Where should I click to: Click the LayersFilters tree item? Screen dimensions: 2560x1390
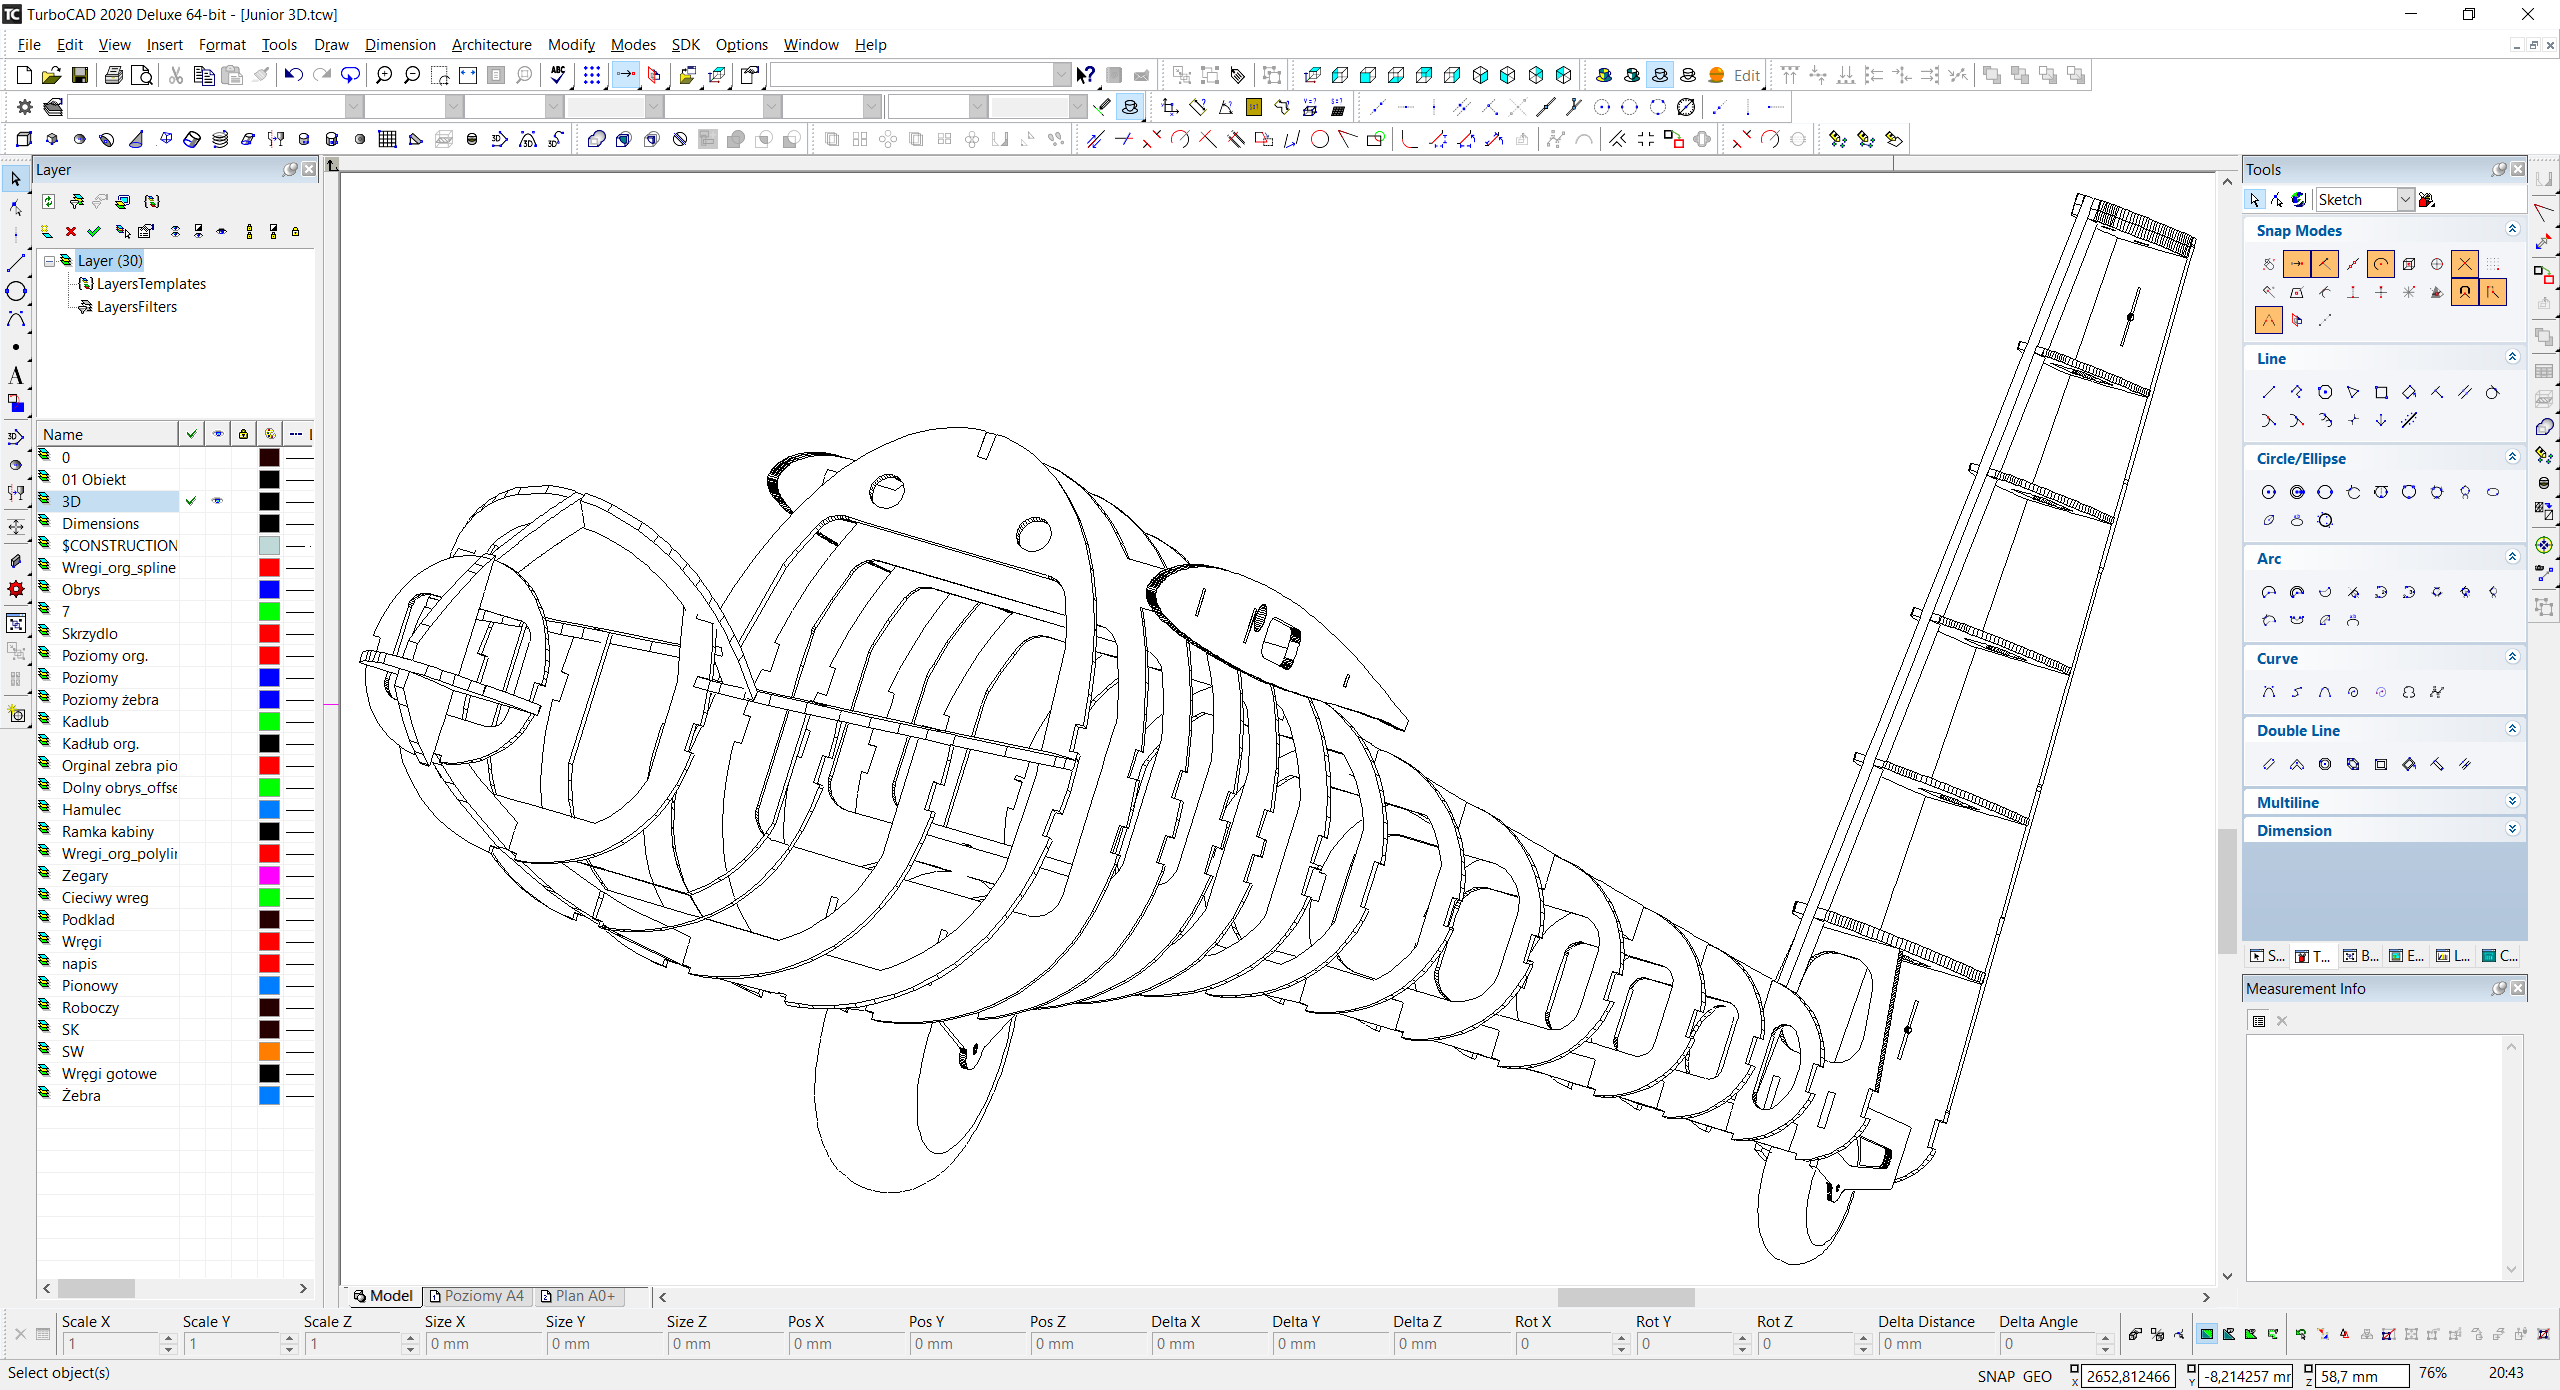pyautogui.click(x=136, y=307)
